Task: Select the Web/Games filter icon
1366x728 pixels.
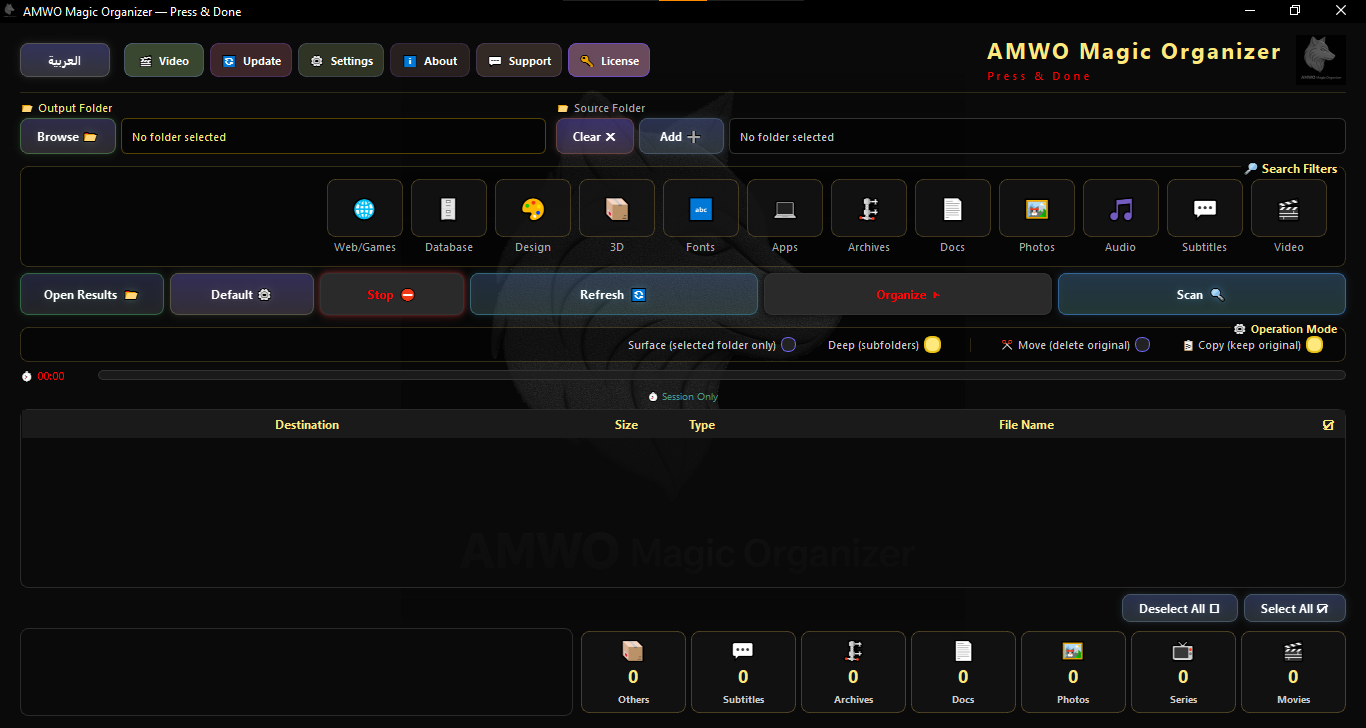Action: (x=365, y=209)
